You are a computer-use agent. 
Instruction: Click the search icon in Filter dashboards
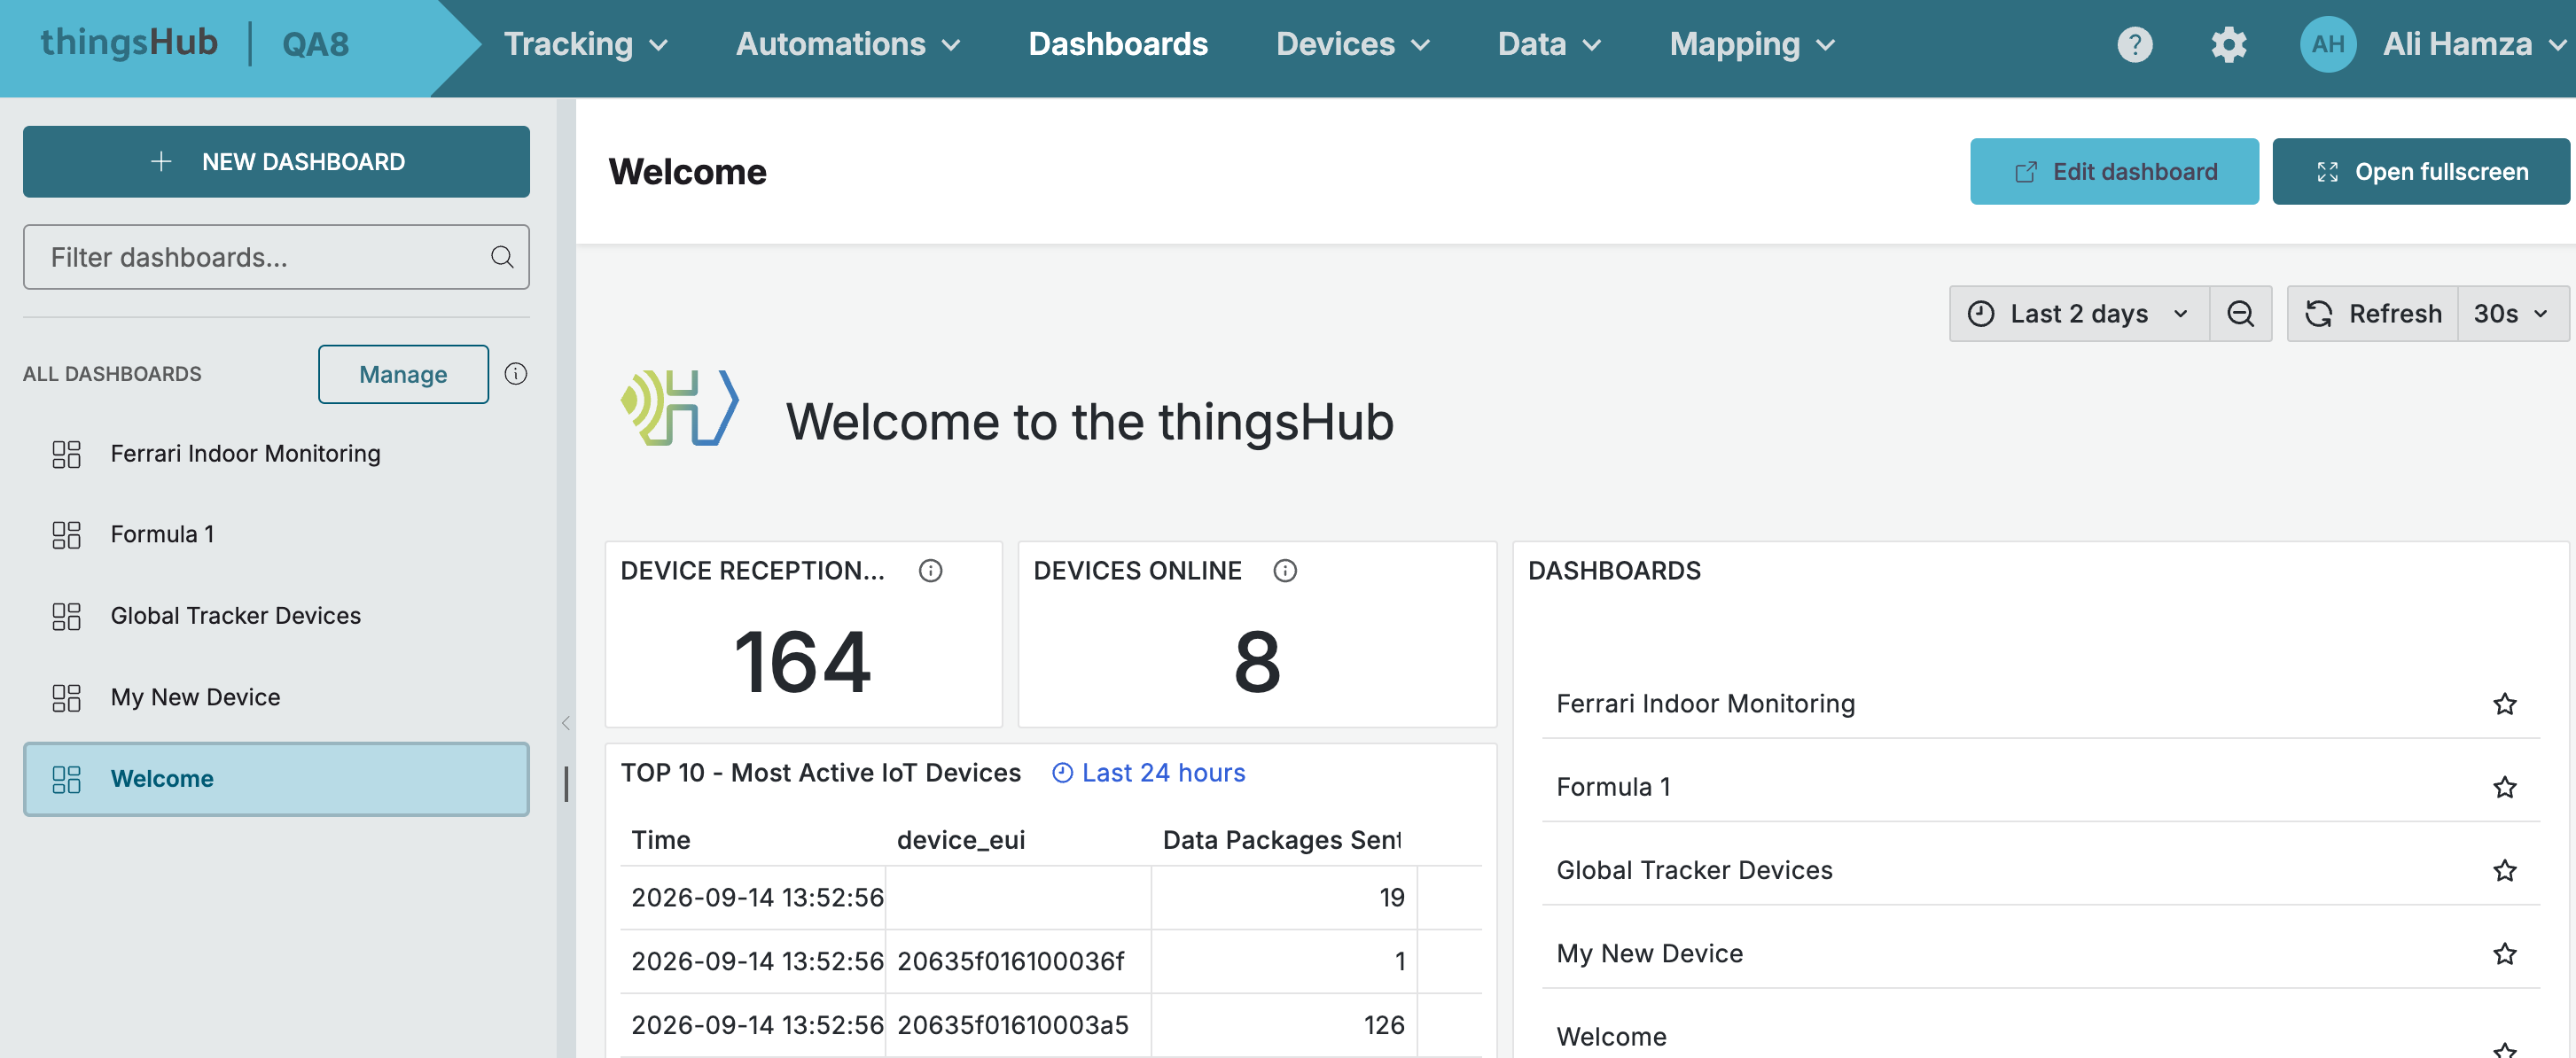502,257
